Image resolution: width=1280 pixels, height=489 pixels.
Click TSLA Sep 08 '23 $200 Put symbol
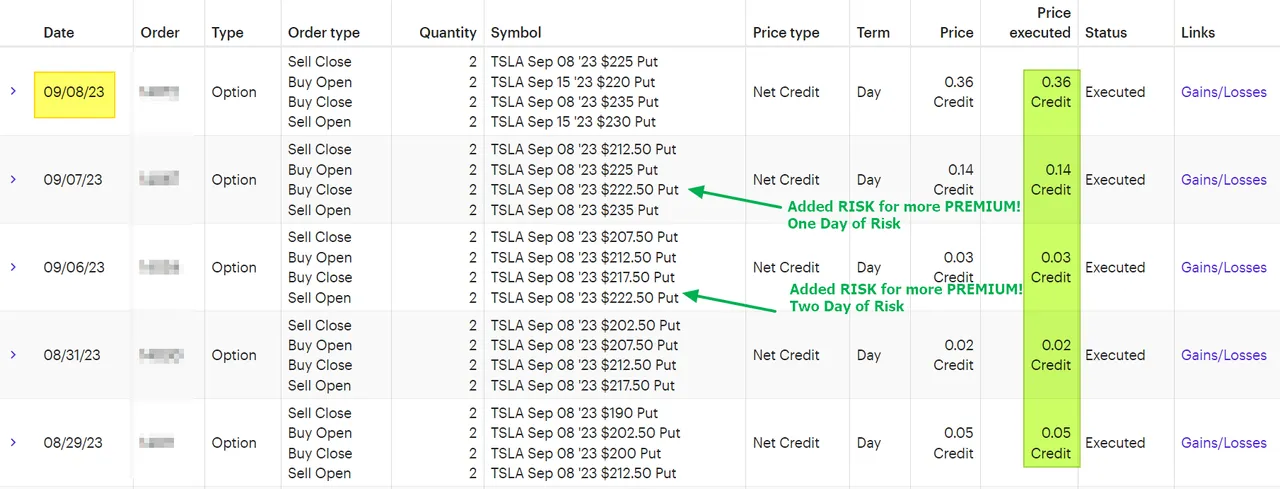click(x=575, y=453)
